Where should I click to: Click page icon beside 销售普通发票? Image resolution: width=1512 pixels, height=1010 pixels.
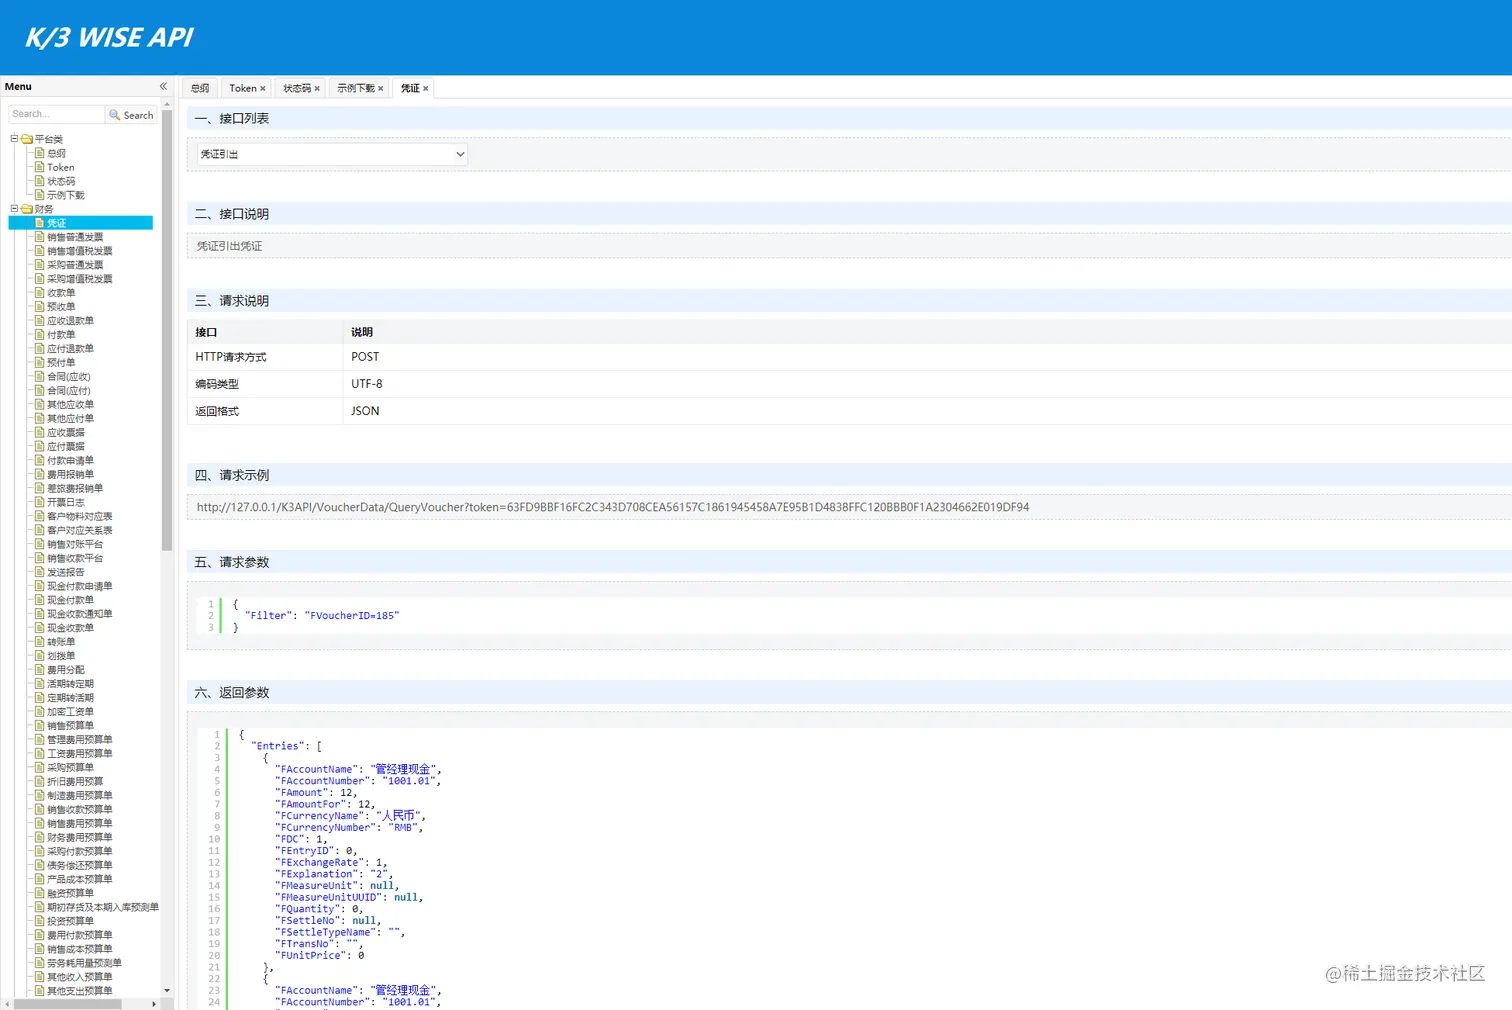(40, 237)
